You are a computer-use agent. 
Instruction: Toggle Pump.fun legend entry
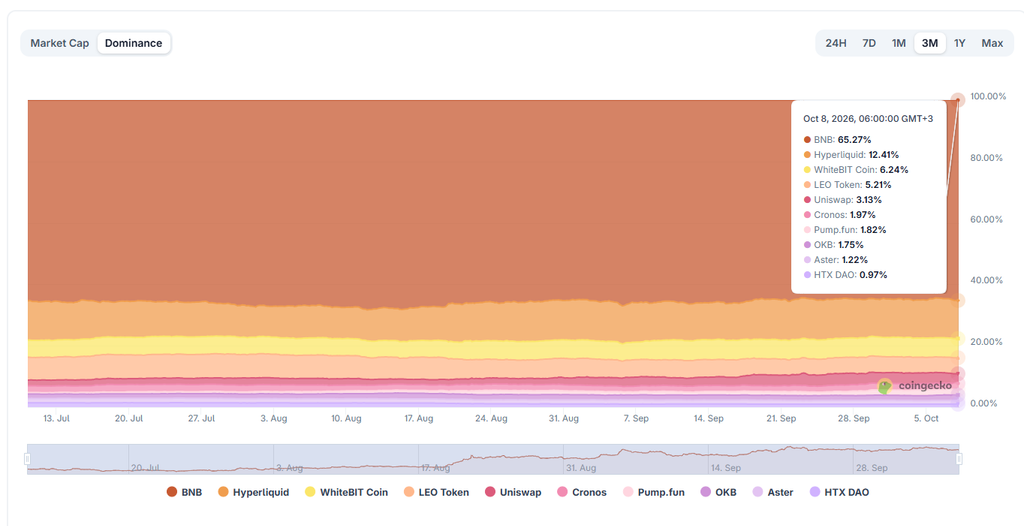(x=654, y=492)
